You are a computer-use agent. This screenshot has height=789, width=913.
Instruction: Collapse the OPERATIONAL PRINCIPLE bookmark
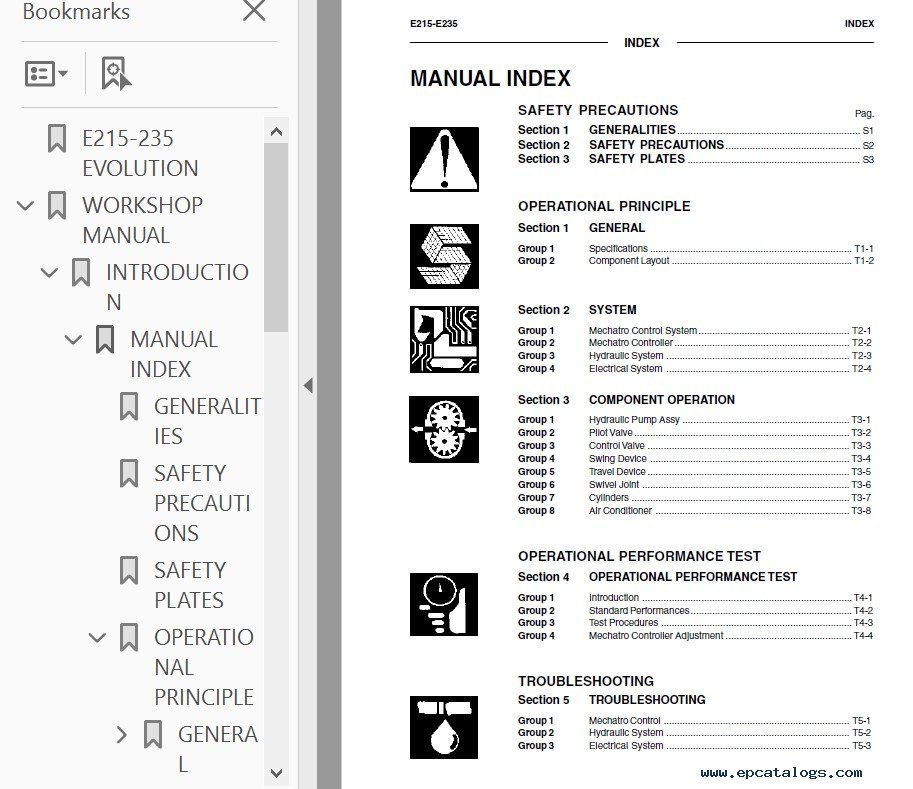coord(97,638)
